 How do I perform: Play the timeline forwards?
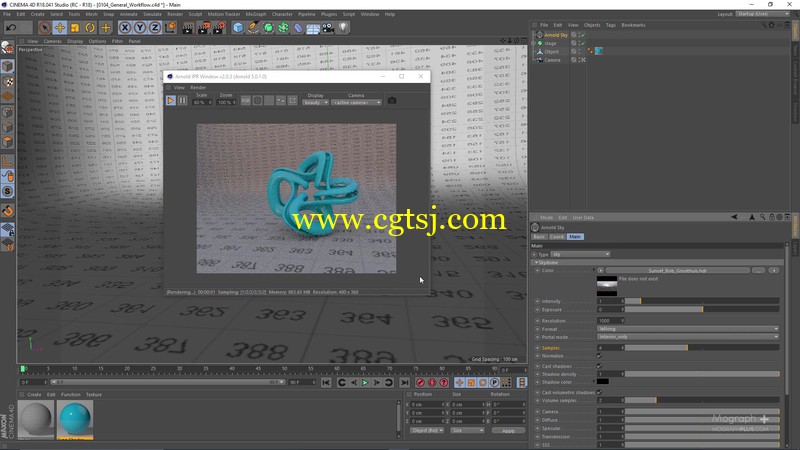(x=365, y=382)
